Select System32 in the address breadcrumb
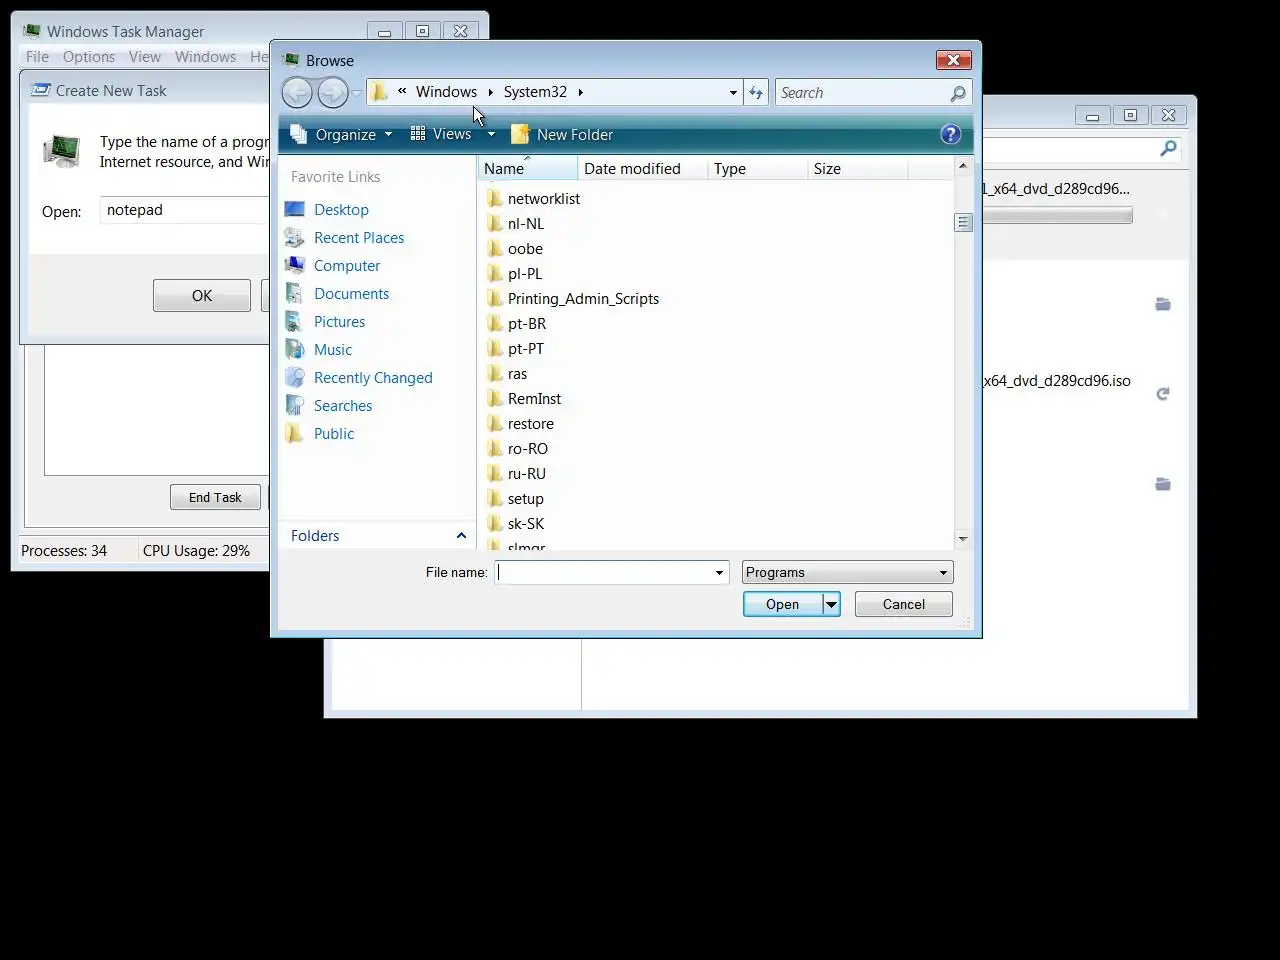1280x960 pixels. (x=535, y=92)
